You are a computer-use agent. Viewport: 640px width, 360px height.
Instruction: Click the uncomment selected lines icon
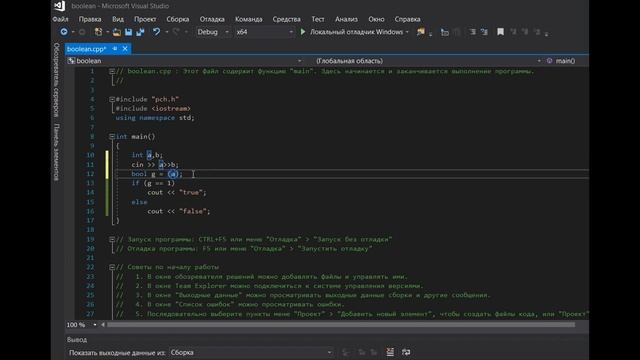pyautogui.click(x=484, y=32)
